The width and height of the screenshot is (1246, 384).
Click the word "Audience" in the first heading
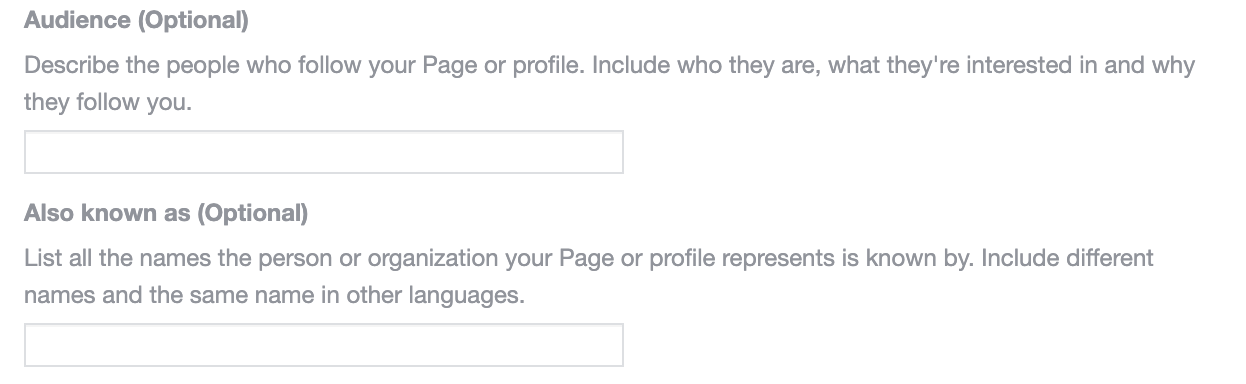pyautogui.click(x=72, y=20)
